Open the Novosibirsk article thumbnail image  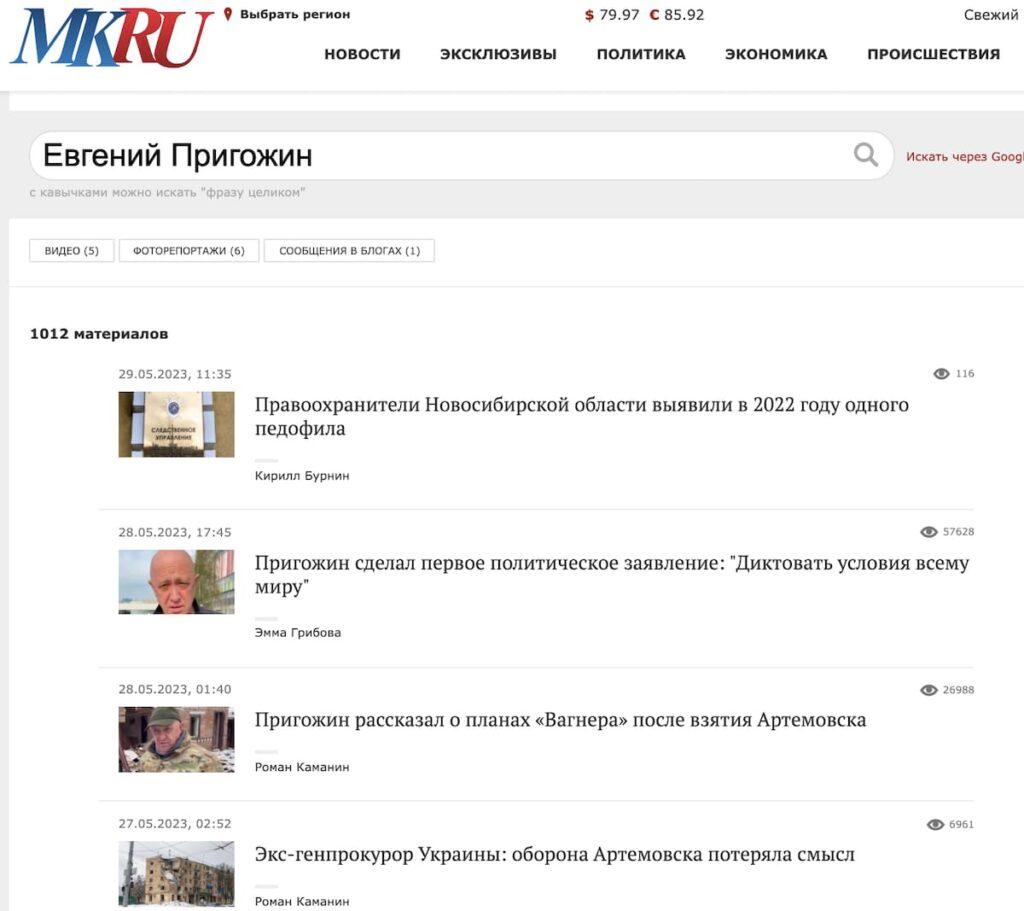tap(176, 424)
